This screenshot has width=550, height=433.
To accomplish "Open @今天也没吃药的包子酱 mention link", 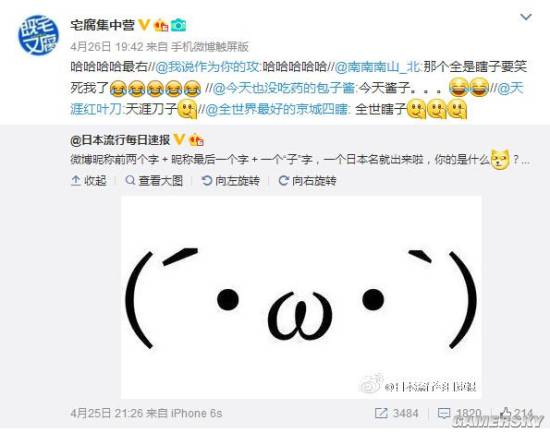I will pyautogui.click(x=284, y=88).
